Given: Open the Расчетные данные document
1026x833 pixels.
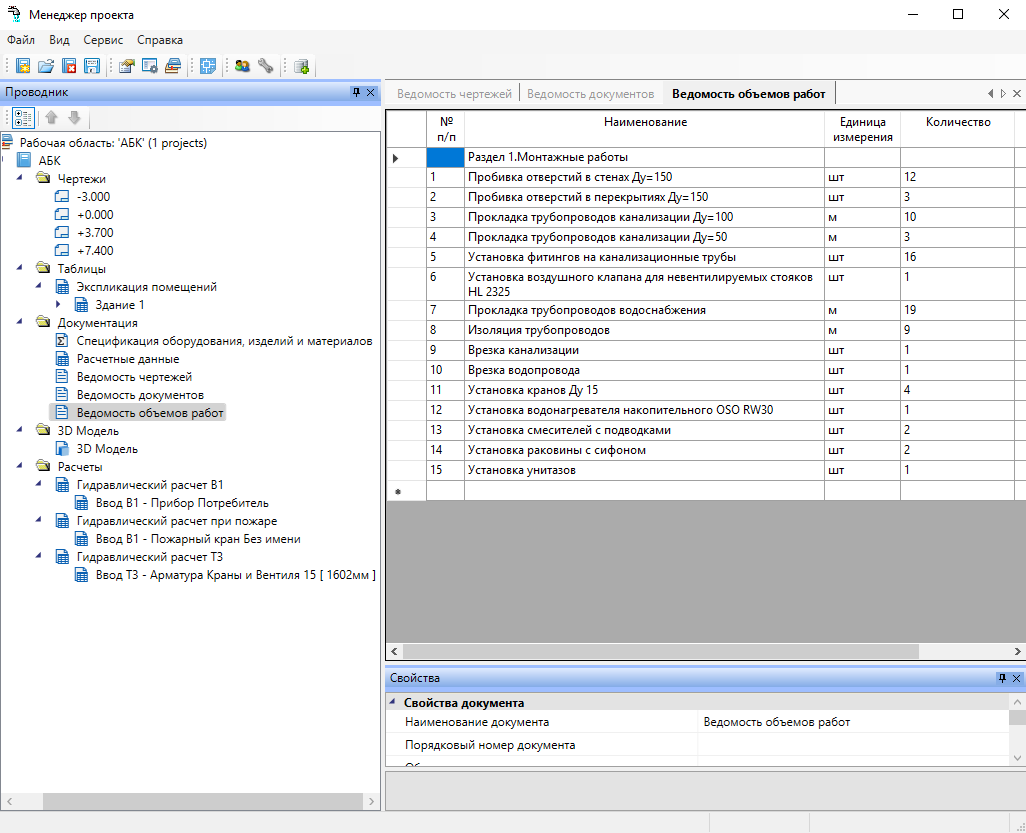Looking at the screenshot, I should pyautogui.click(x=128, y=359).
